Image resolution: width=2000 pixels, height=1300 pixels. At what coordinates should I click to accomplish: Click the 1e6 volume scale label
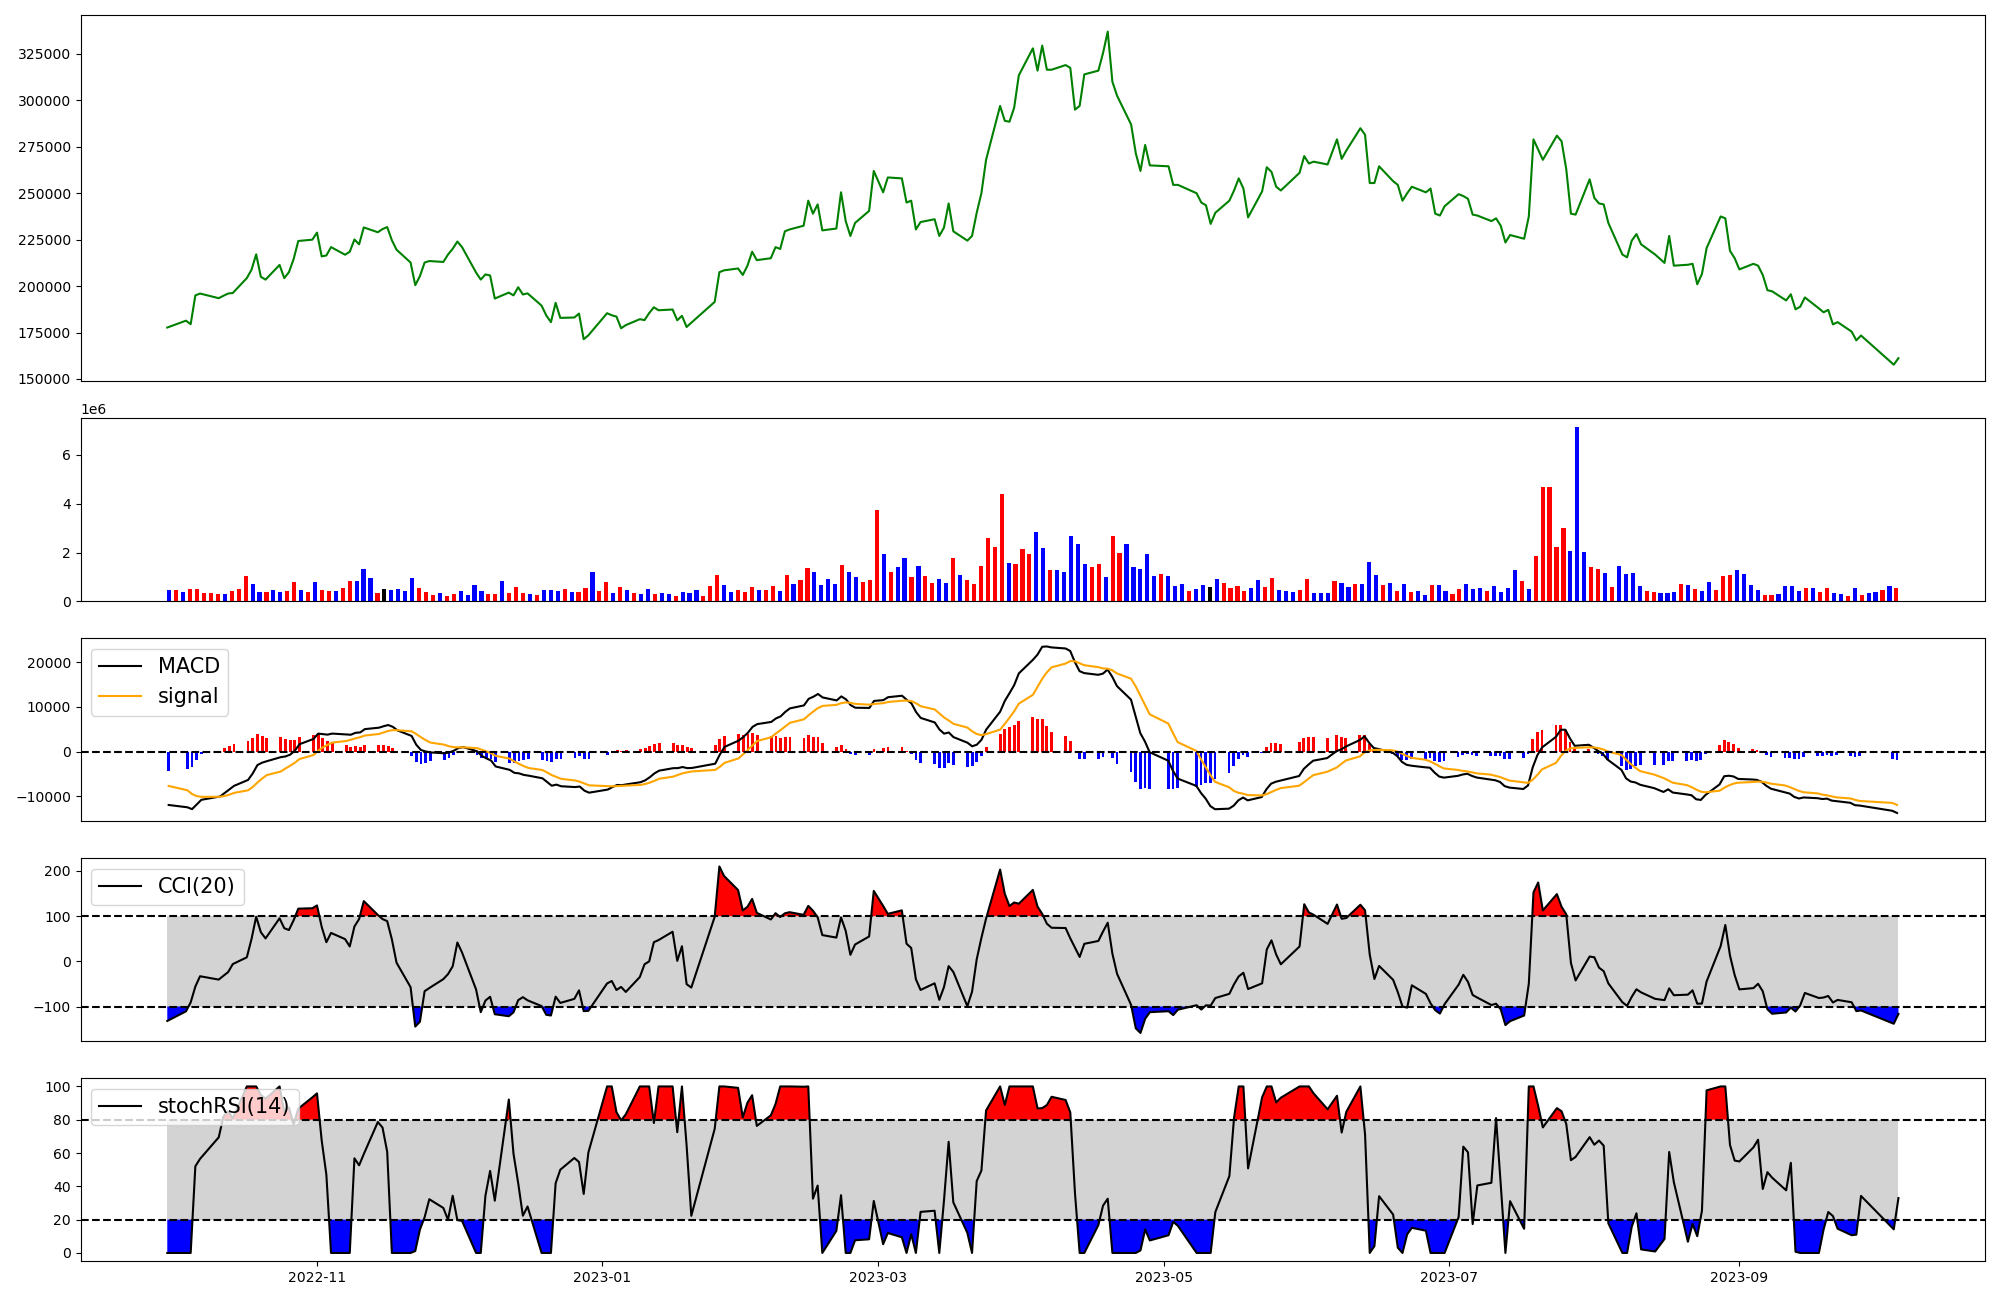click(93, 410)
